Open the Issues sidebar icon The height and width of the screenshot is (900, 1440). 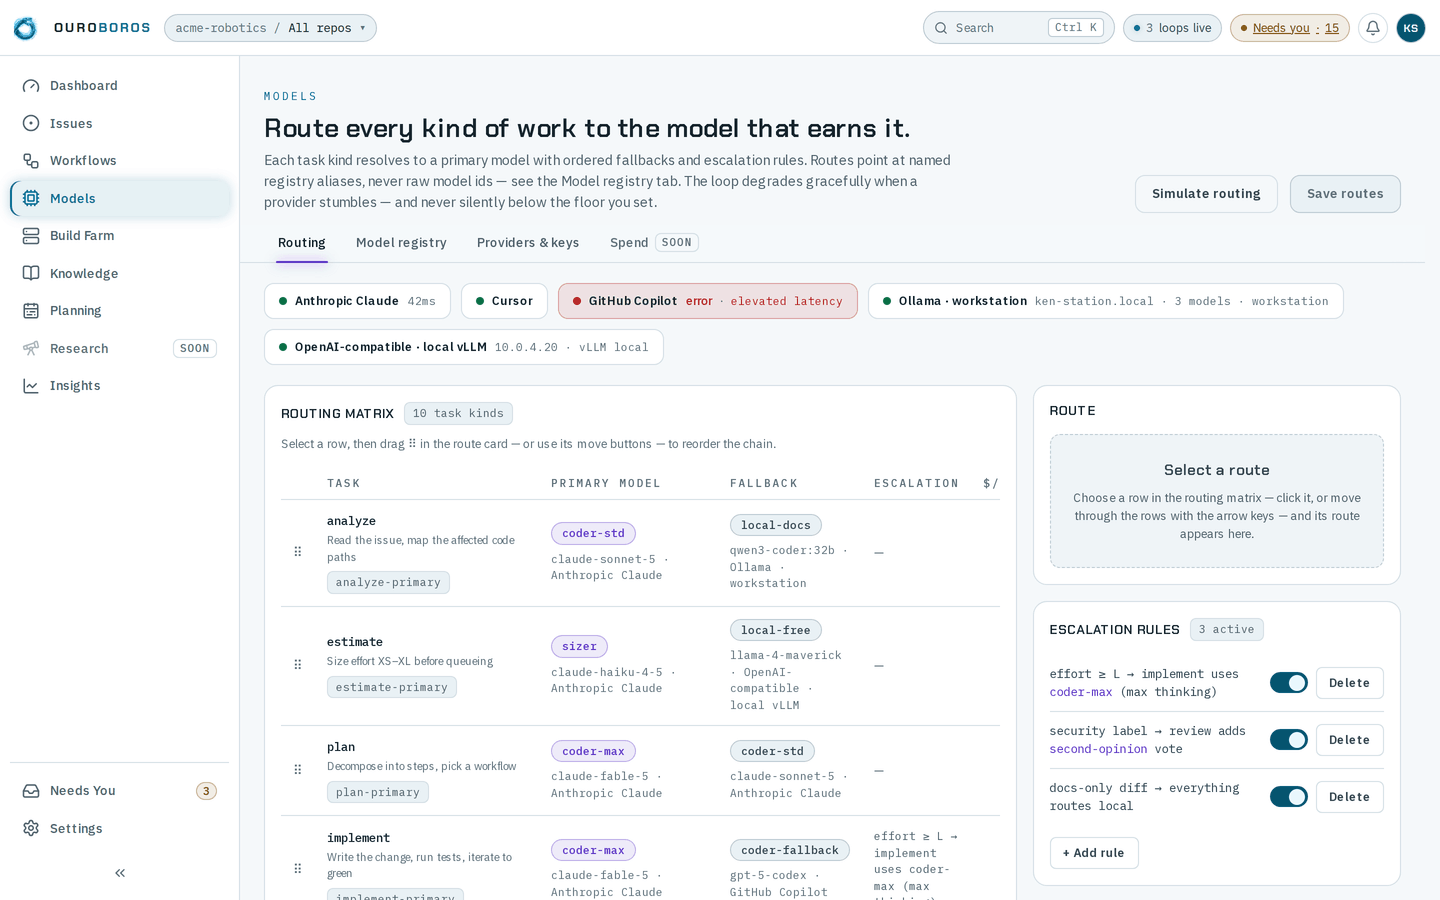pyautogui.click(x=31, y=123)
